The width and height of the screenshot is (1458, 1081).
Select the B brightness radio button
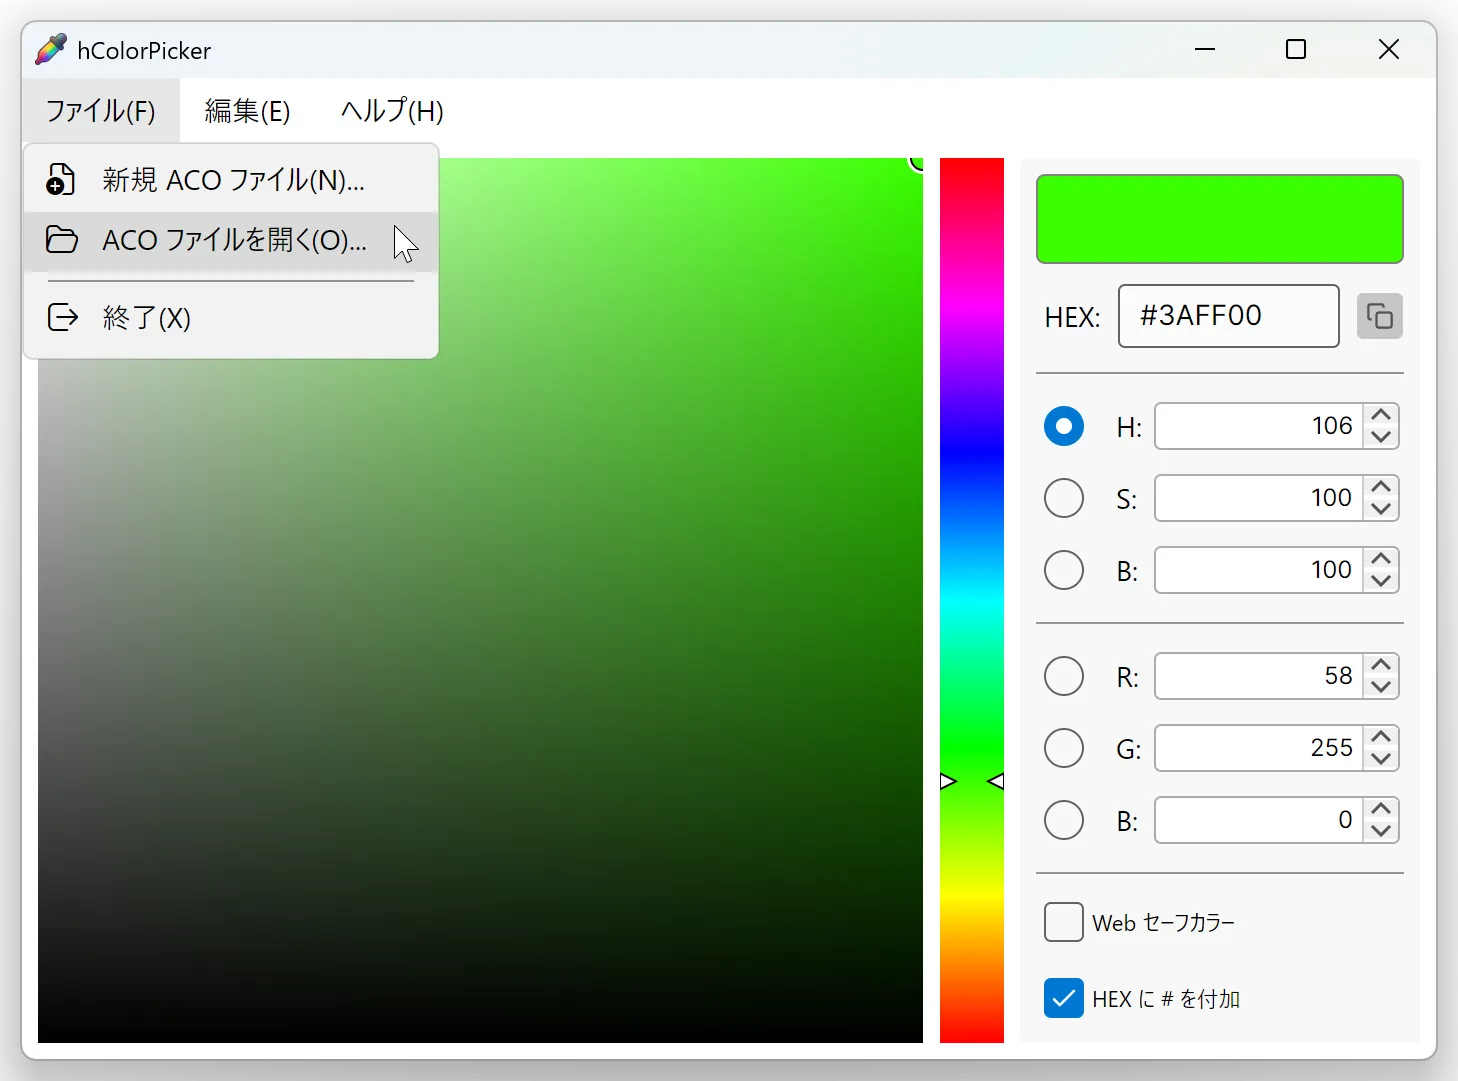[x=1063, y=570]
